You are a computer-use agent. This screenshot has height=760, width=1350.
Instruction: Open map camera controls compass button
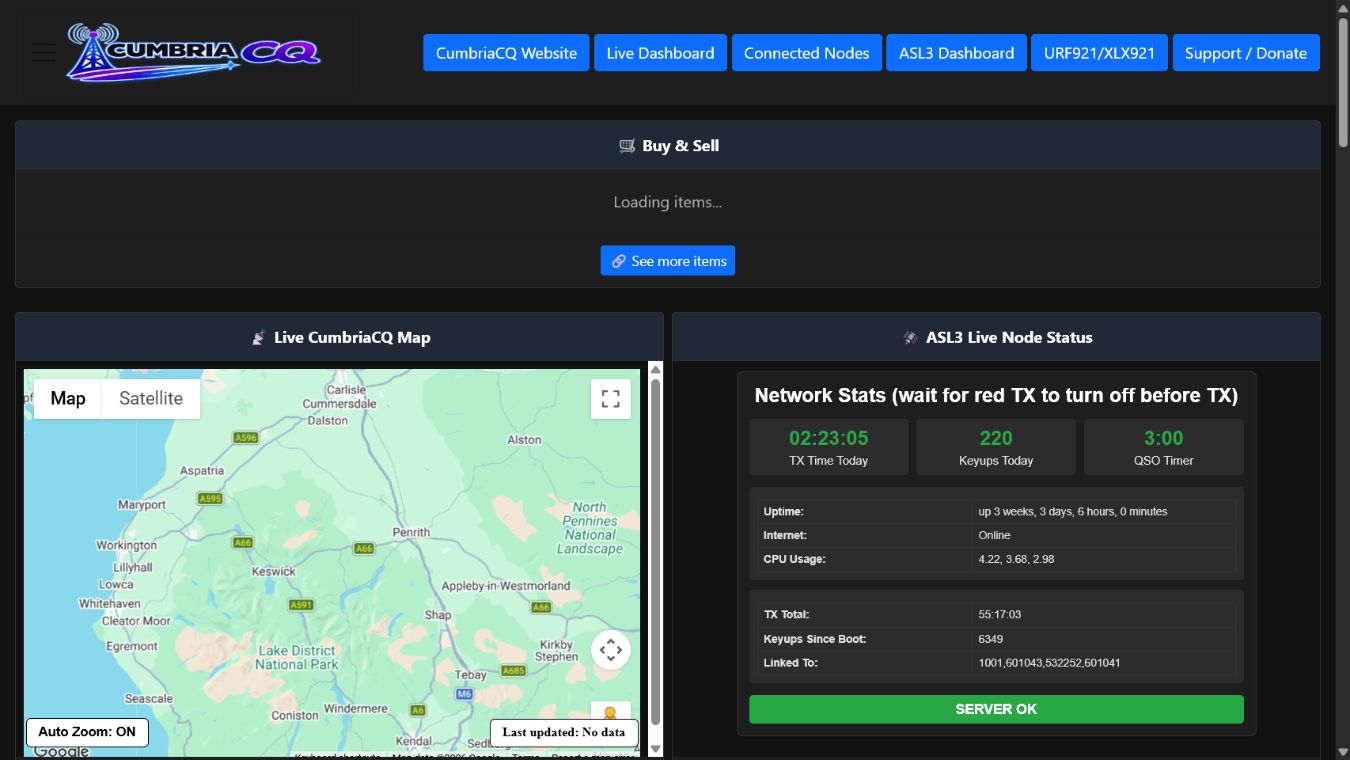click(x=611, y=650)
